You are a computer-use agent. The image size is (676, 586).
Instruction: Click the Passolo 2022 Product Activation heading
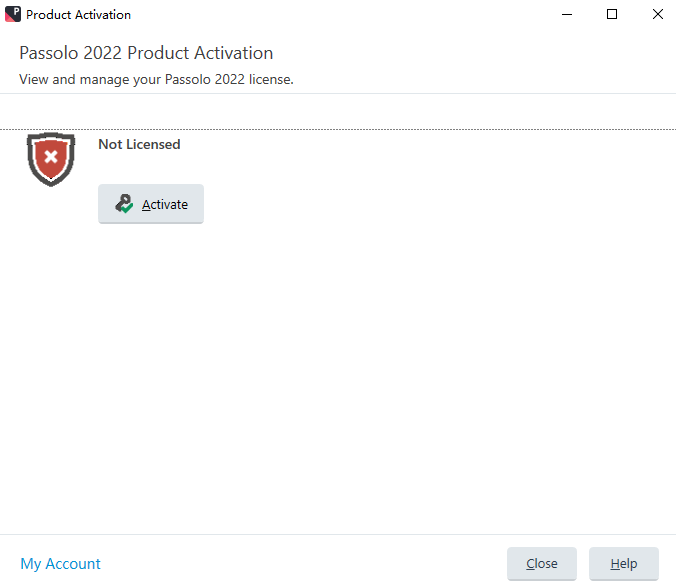146,53
